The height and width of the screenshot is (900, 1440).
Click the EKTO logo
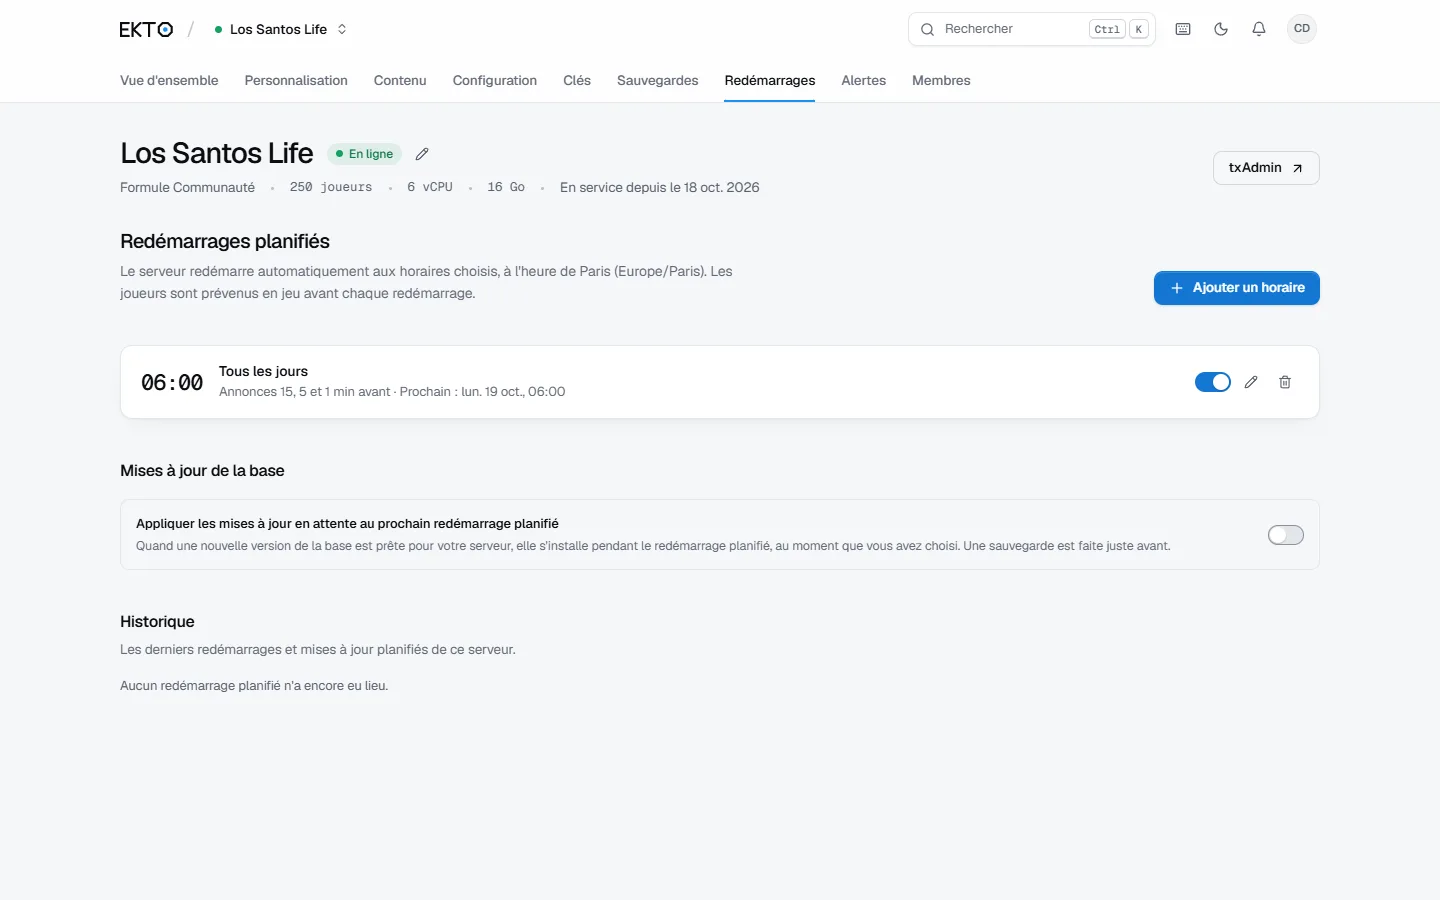point(146,29)
